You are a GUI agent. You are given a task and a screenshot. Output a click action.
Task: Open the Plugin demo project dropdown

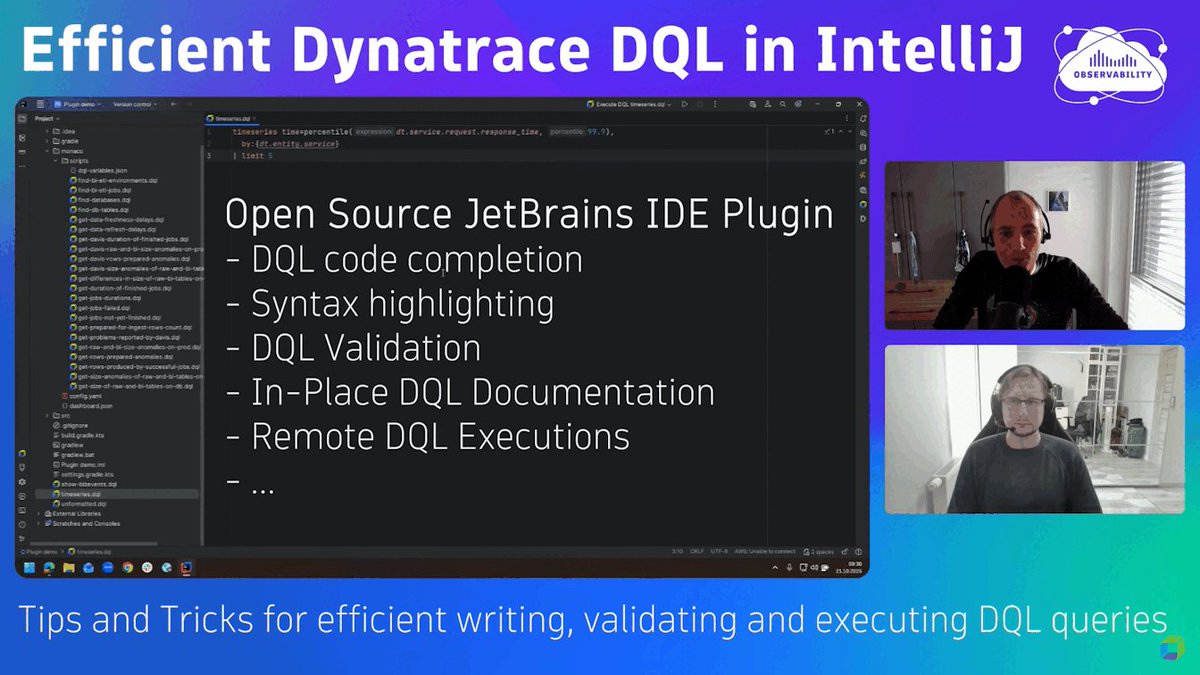pos(77,104)
